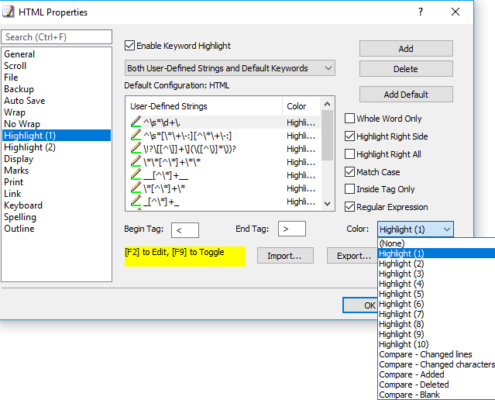Image resolution: width=495 pixels, height=400 pixels.
Task: Open the Both User-Defined Strings and Default Keywords dropdown
Action: 230,68
